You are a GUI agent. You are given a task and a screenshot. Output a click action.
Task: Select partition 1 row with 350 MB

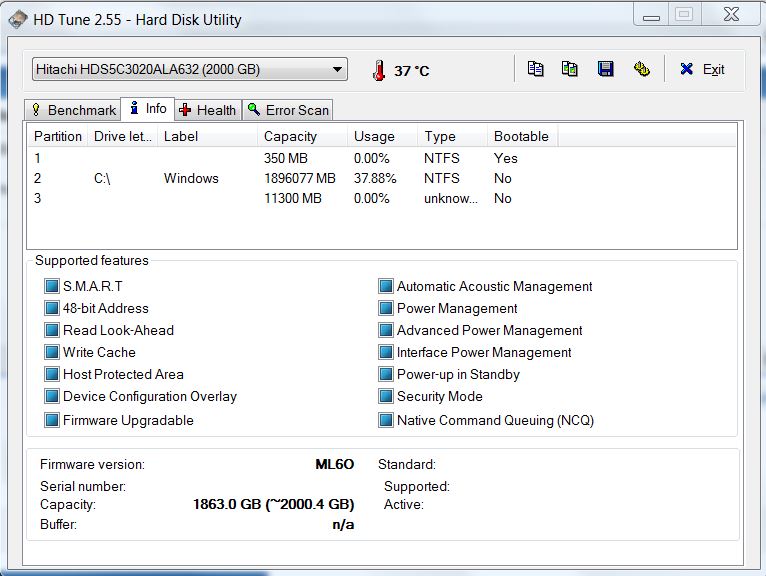382,158
